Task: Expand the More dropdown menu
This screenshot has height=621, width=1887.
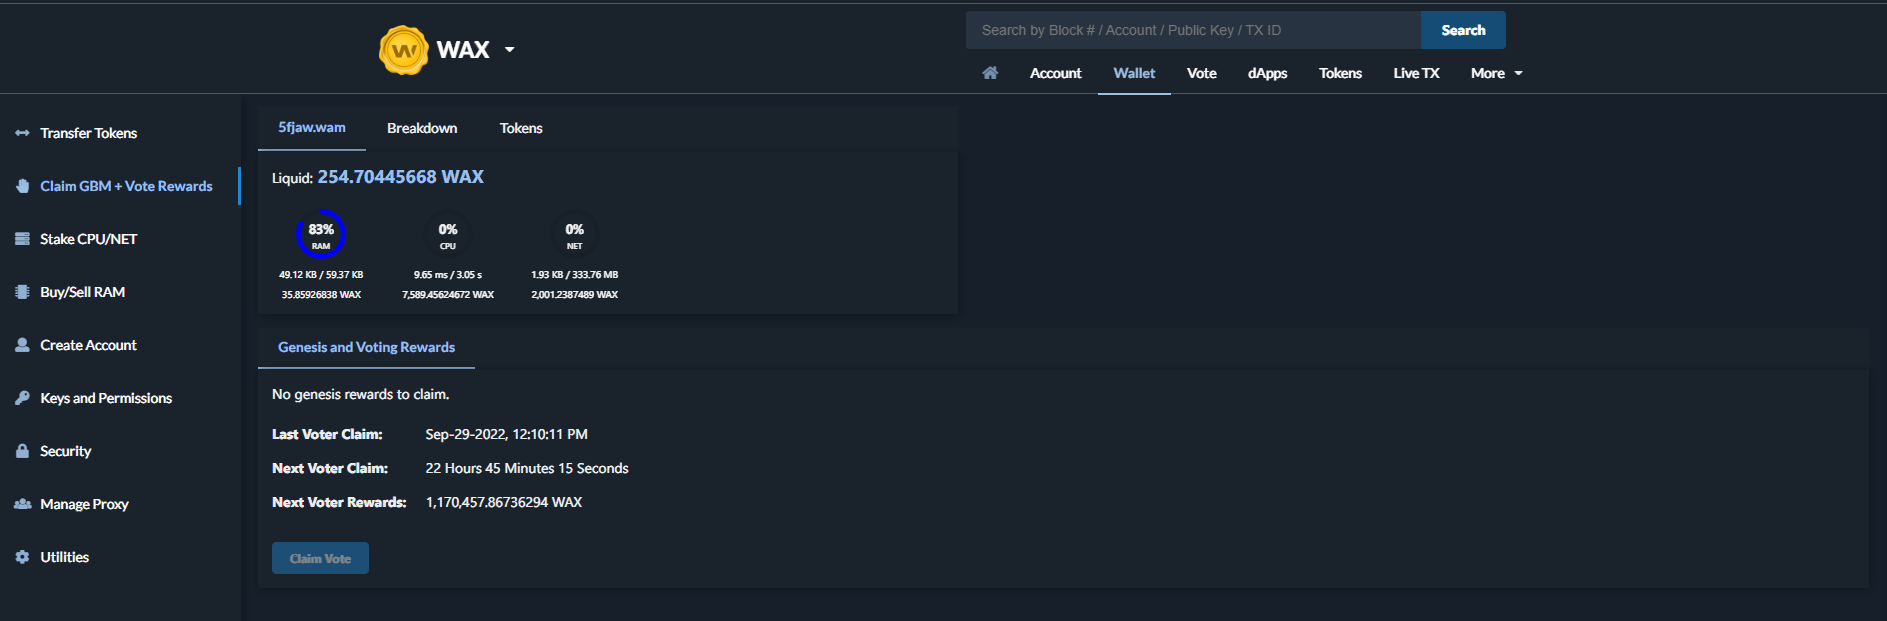Action: [x=1496, y=73]
